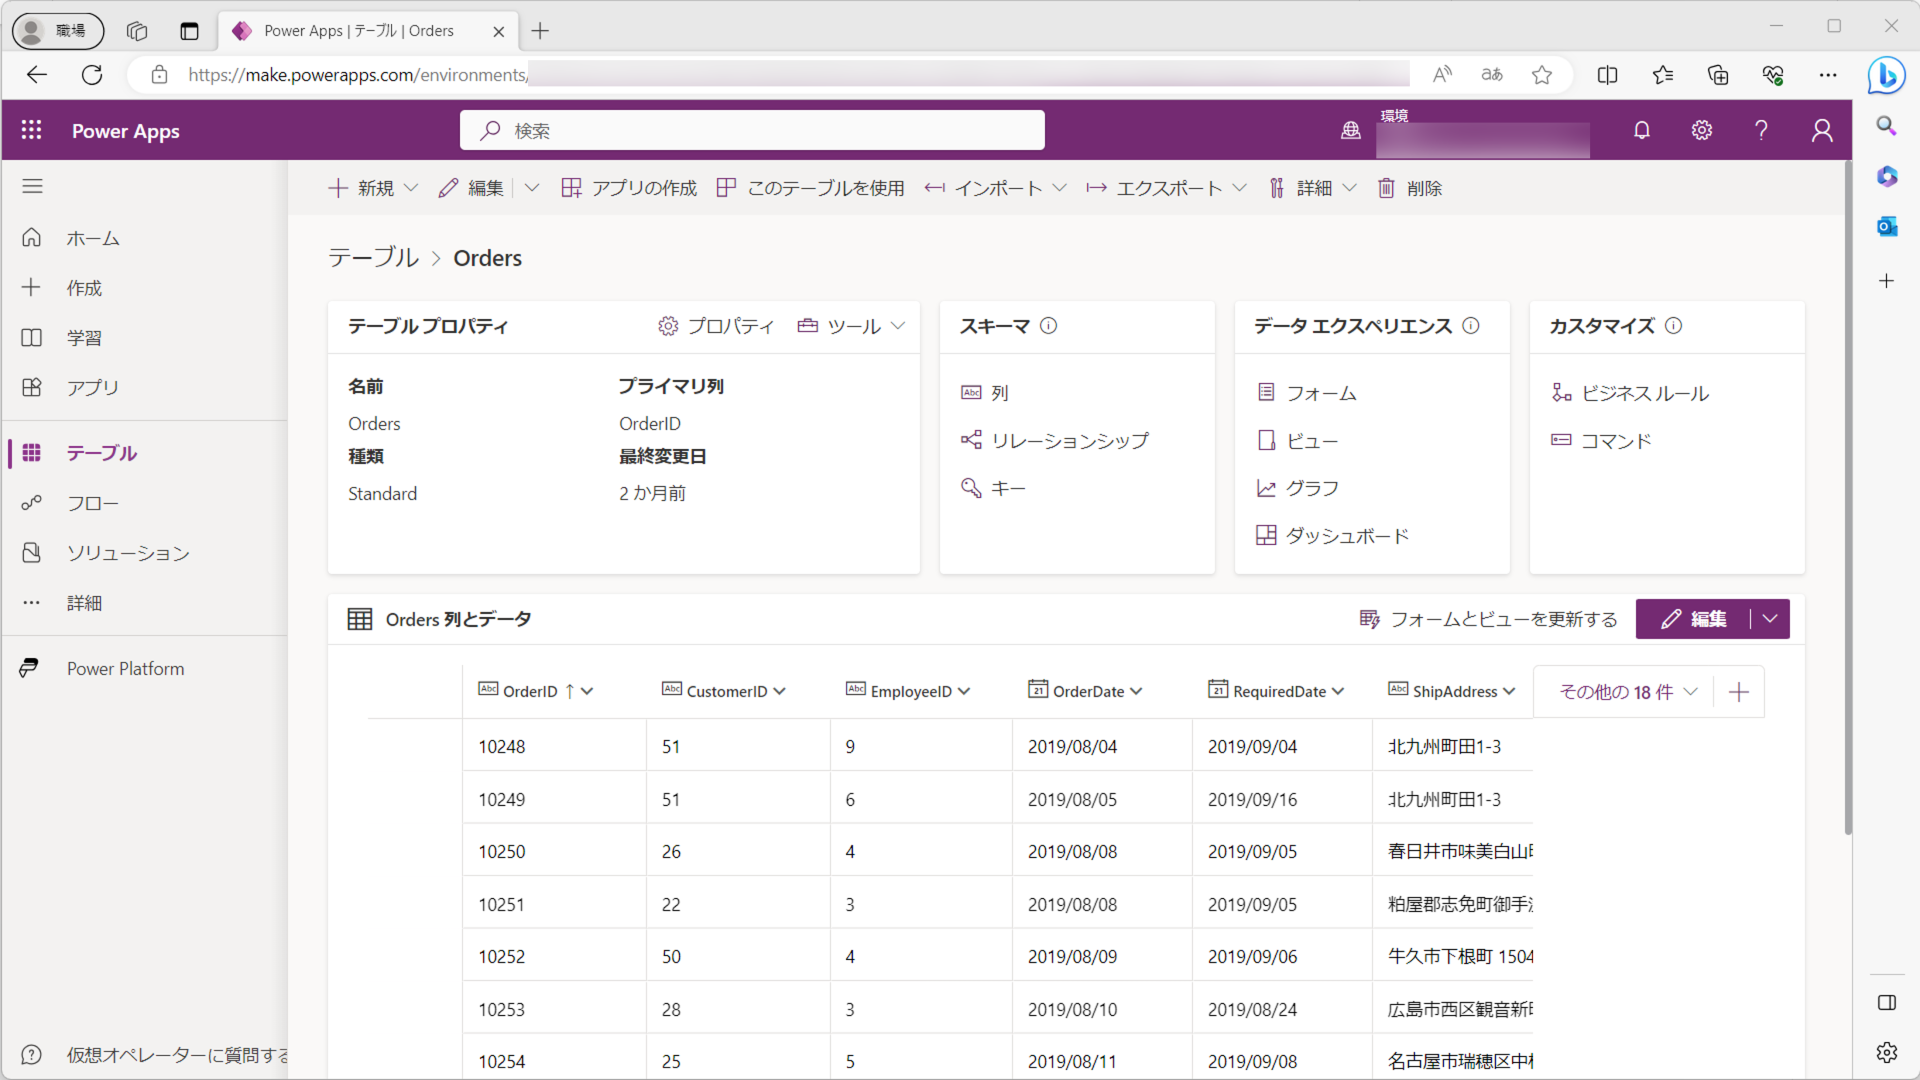Viewport: 1920px width, 1080px height.
Task: Open リレーションシップ in Schema
Action: 1055,441
